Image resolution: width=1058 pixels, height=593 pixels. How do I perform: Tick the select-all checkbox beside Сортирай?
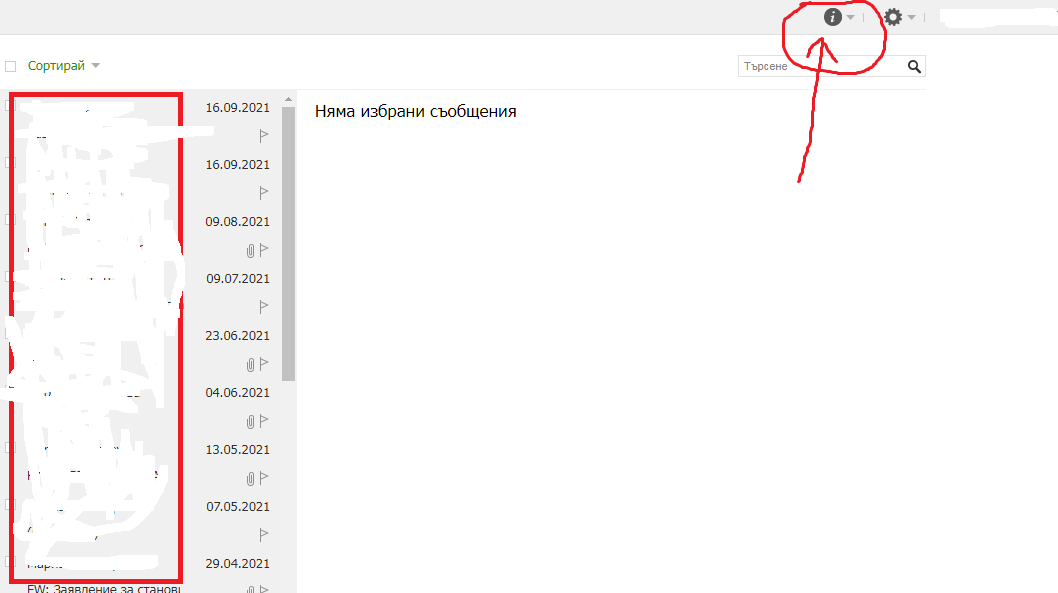pos(11,67)
